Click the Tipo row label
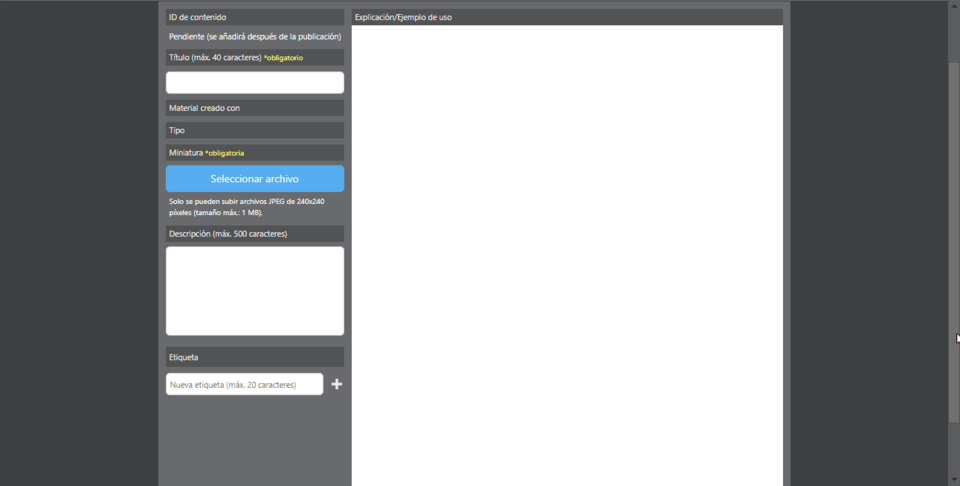 (x=255, y=130)
